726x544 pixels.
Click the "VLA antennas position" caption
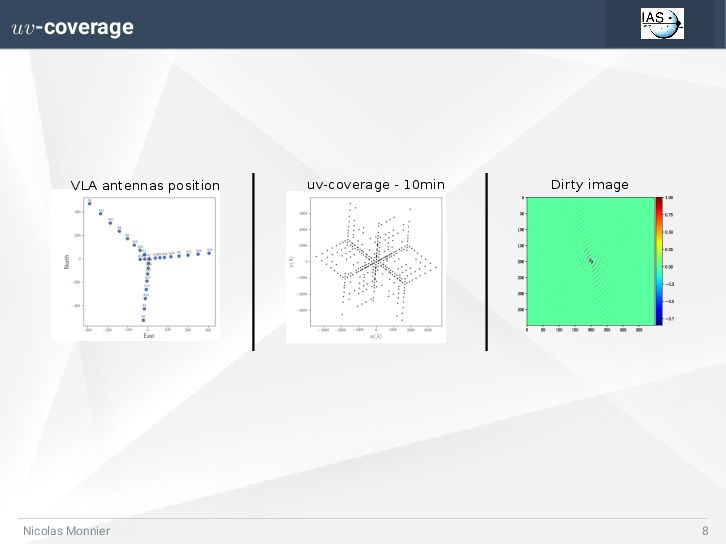145,185
